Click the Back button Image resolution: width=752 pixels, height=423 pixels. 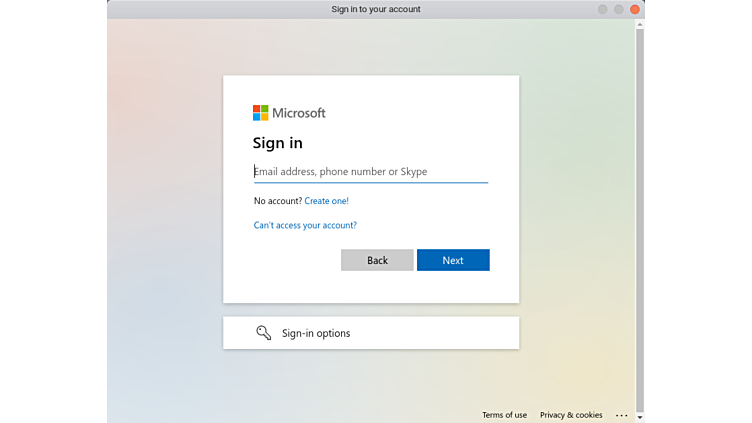pos(377,260)
